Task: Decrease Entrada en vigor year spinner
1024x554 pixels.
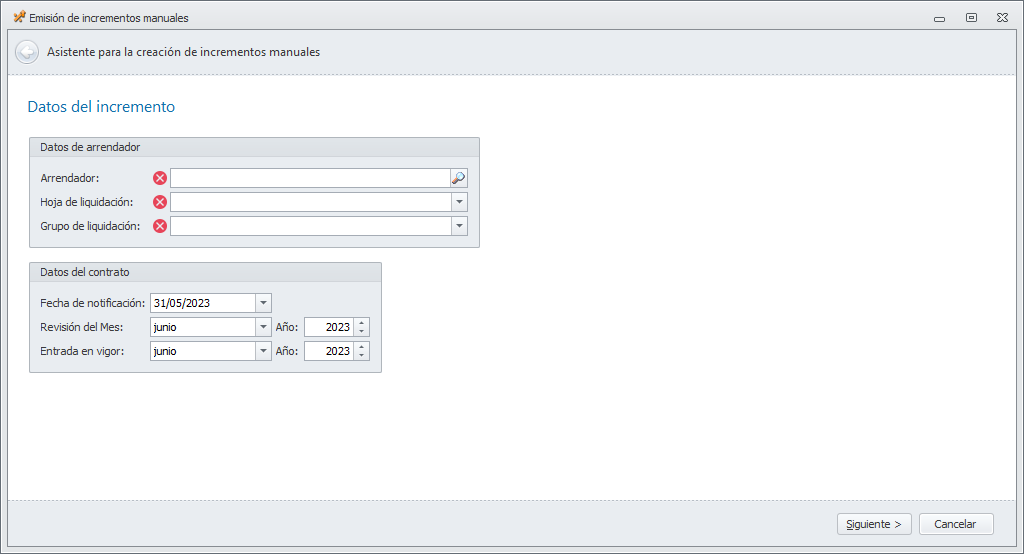Action: (361, 355)
